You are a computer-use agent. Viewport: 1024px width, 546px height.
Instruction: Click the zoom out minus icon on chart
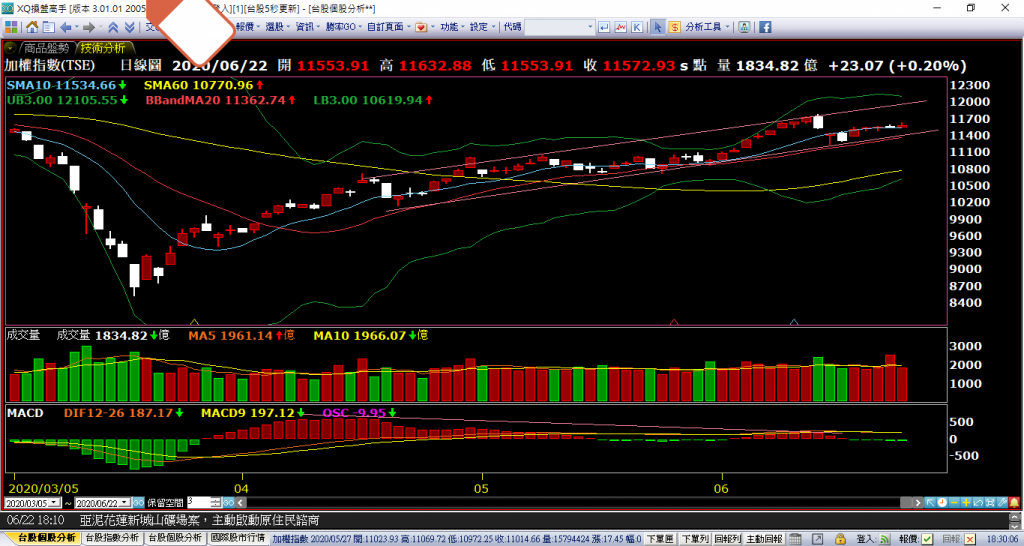click(x=953, y=502)
